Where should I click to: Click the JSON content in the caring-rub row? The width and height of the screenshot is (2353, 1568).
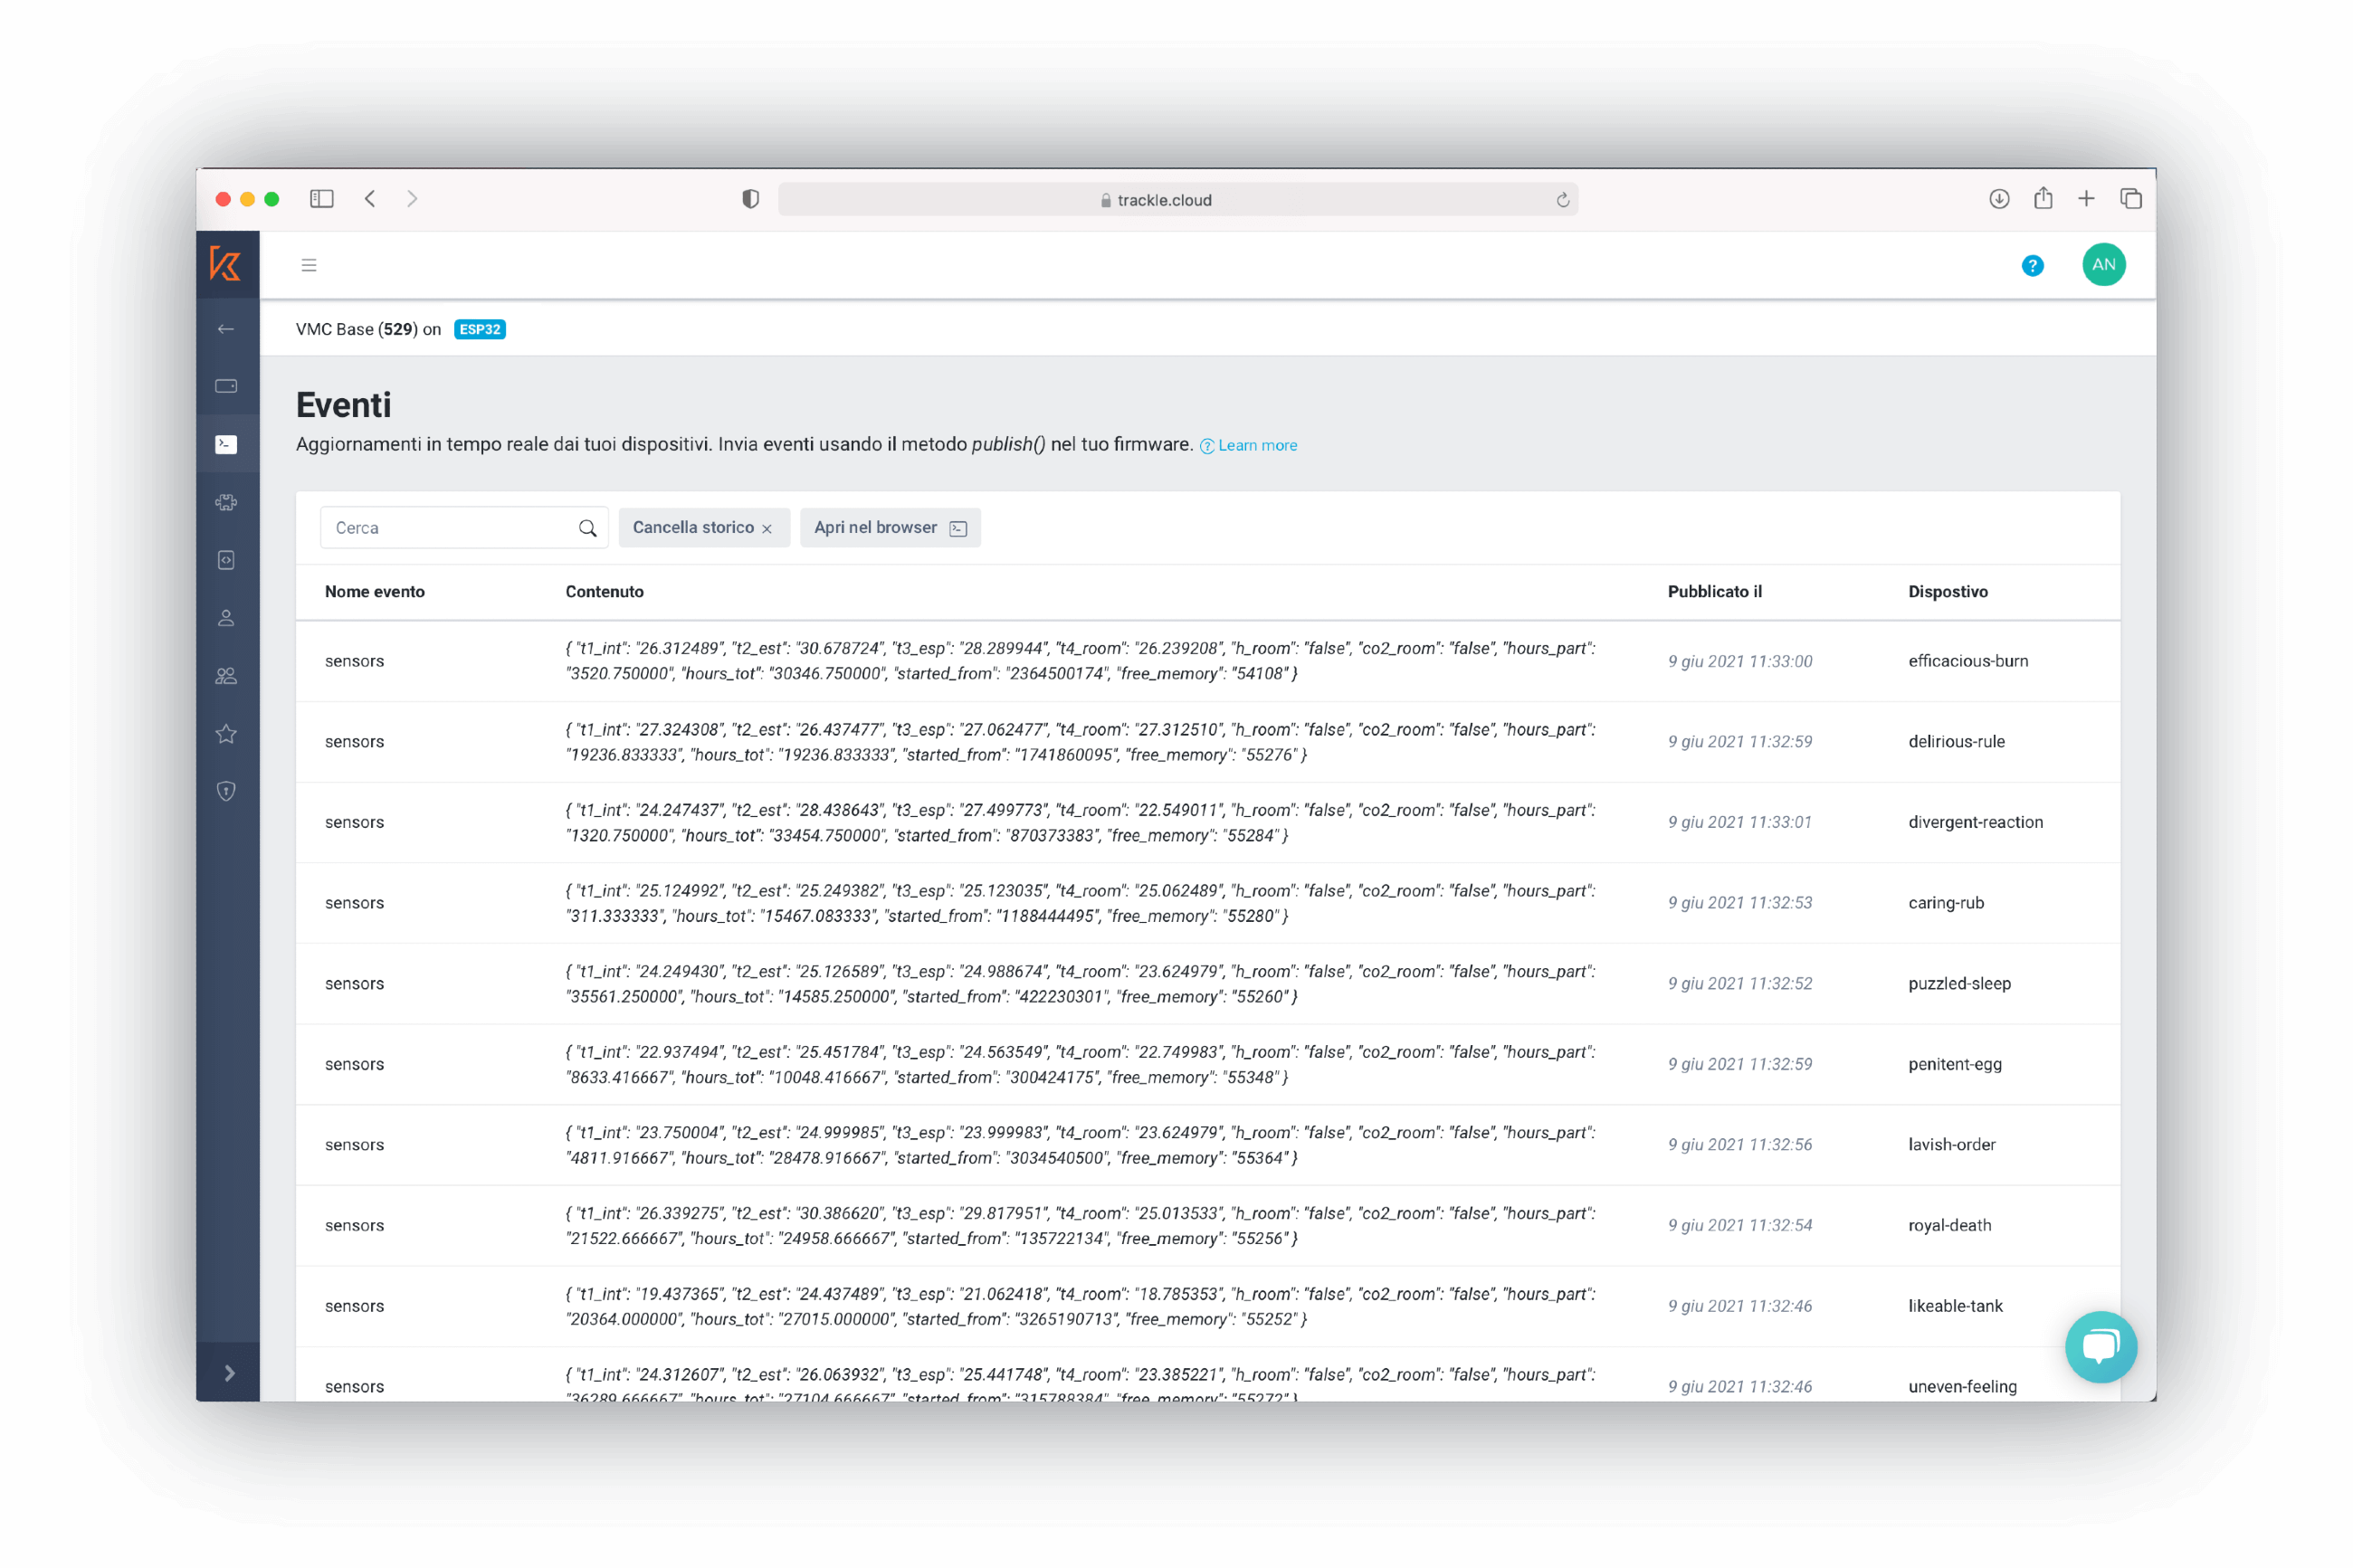1080,903
